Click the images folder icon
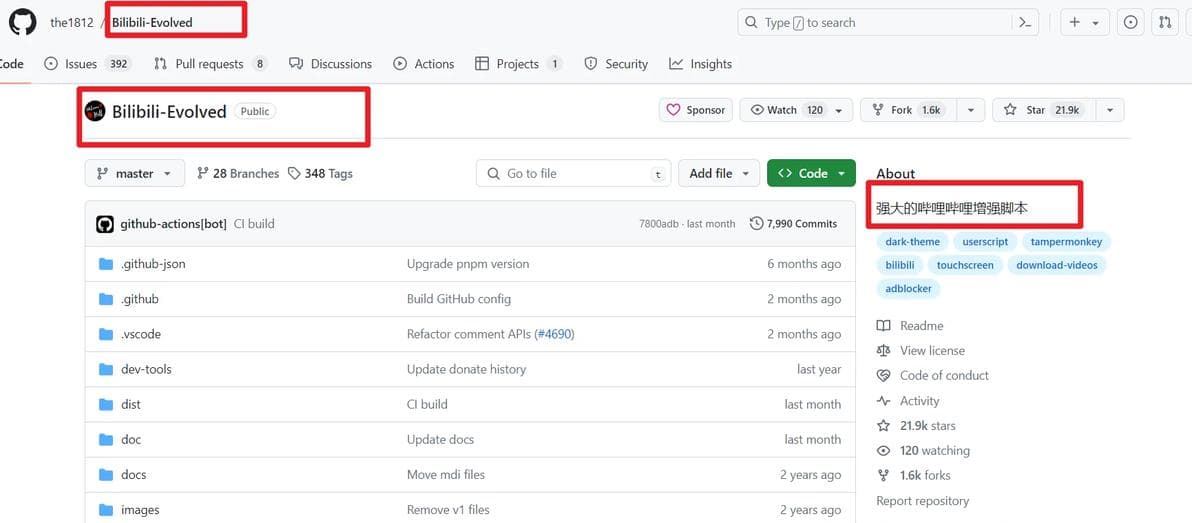Image resolution: width=1192 pixels, height=523 pixels. (x=106, y=510)
